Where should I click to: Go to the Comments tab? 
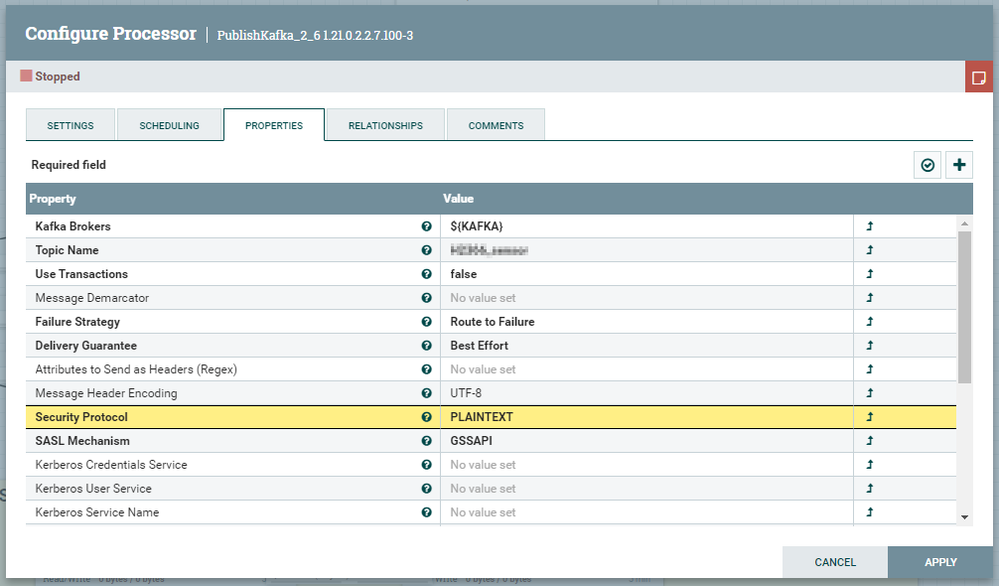pyautogui.click(x=496, y=125)
